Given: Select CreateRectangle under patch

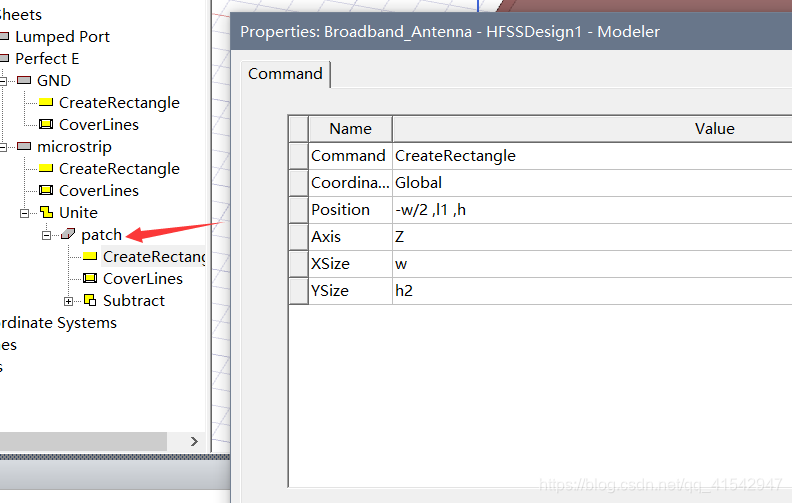Looking at the screenshot, I should [x=154, y=257].
